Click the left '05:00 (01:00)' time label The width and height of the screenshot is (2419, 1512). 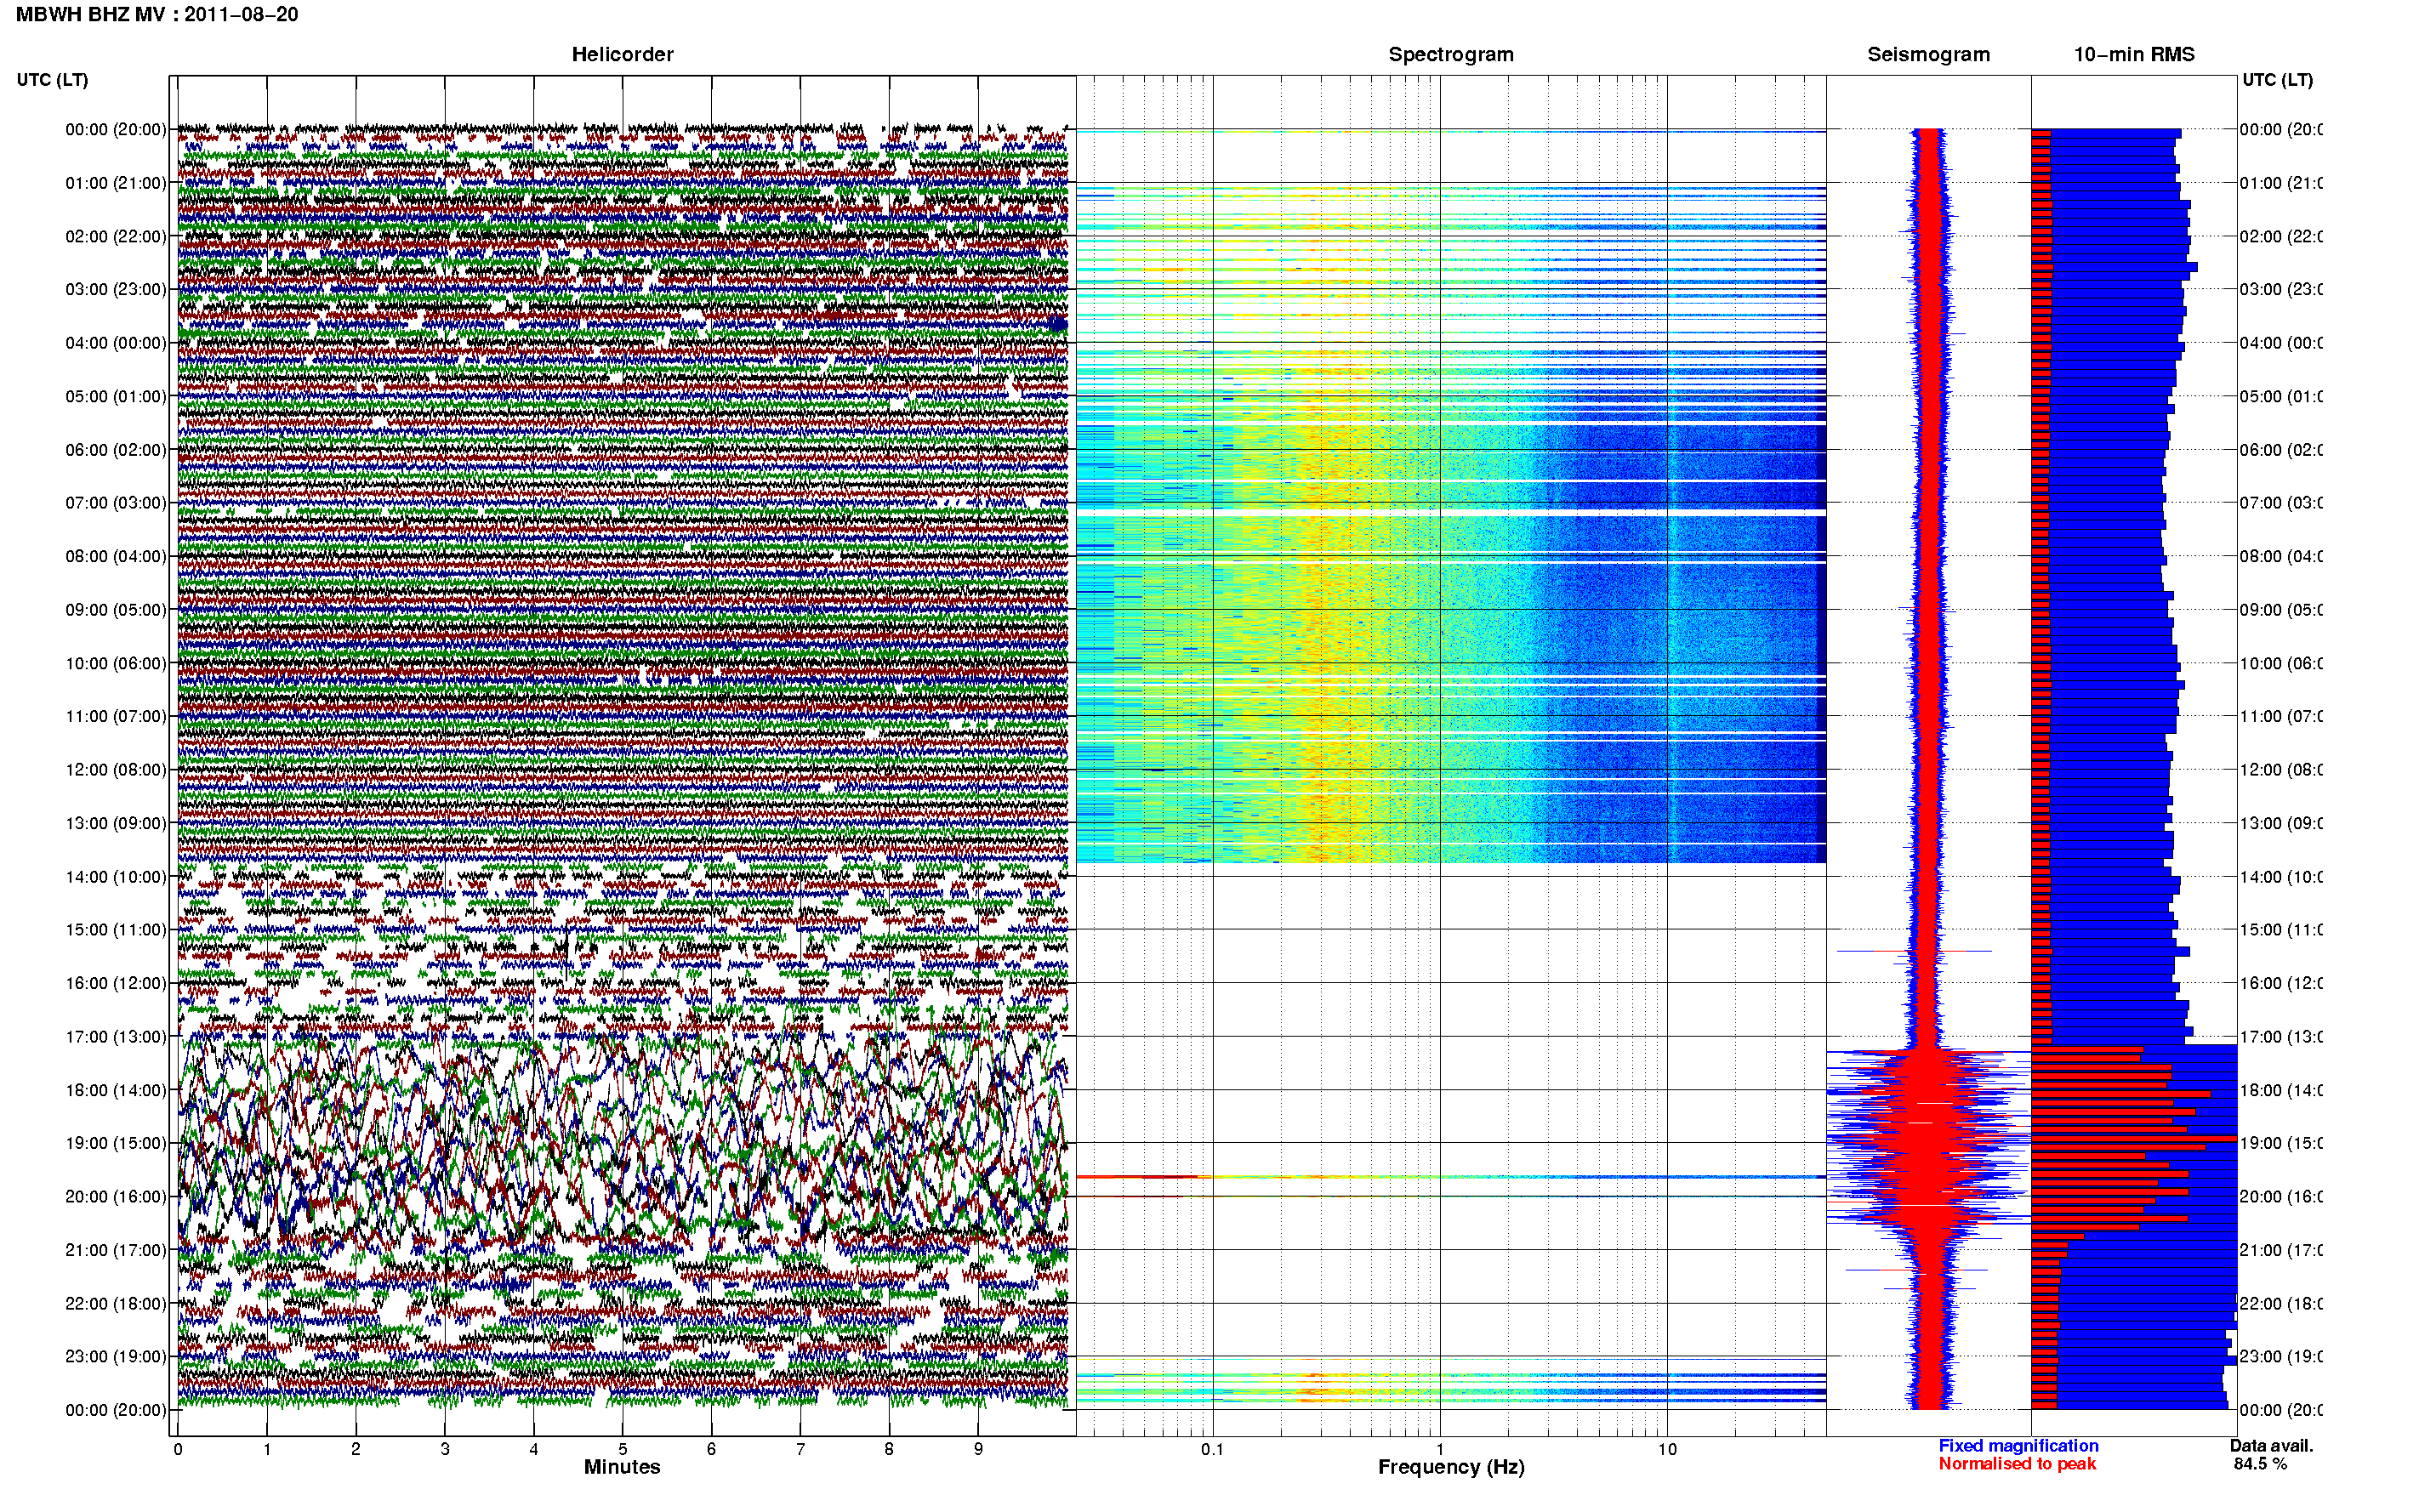coord(116,396)
